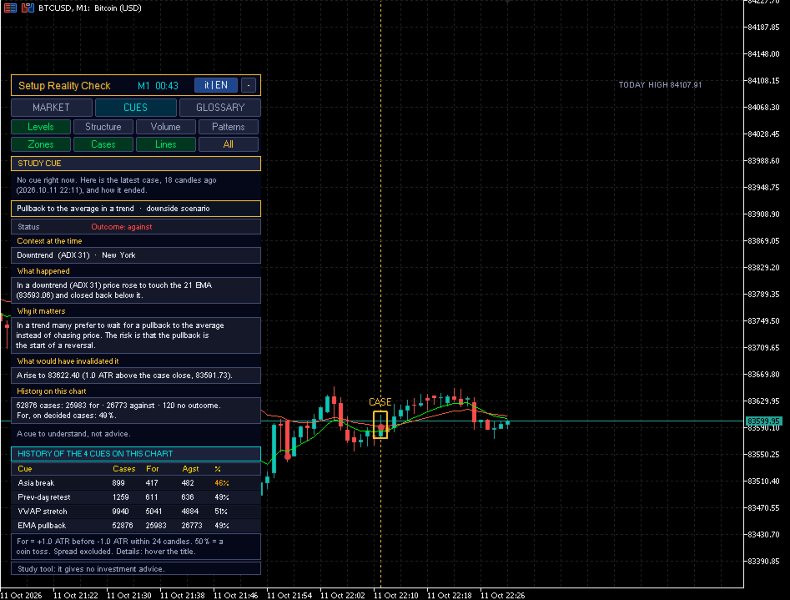The width and height of the screenshot is (790, 600).
Task: Click the 84108.15 price axis label
Action: click(x=763, y=81)
